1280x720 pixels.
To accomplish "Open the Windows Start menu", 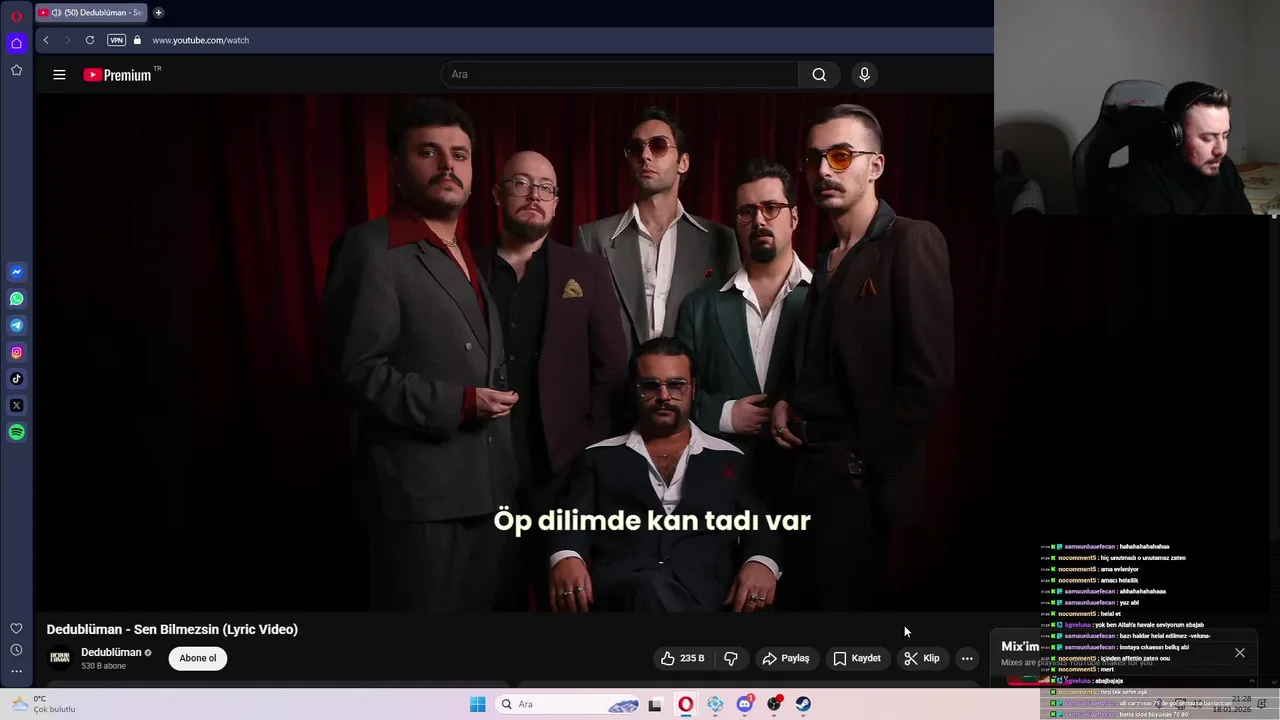I will (478, 704).
